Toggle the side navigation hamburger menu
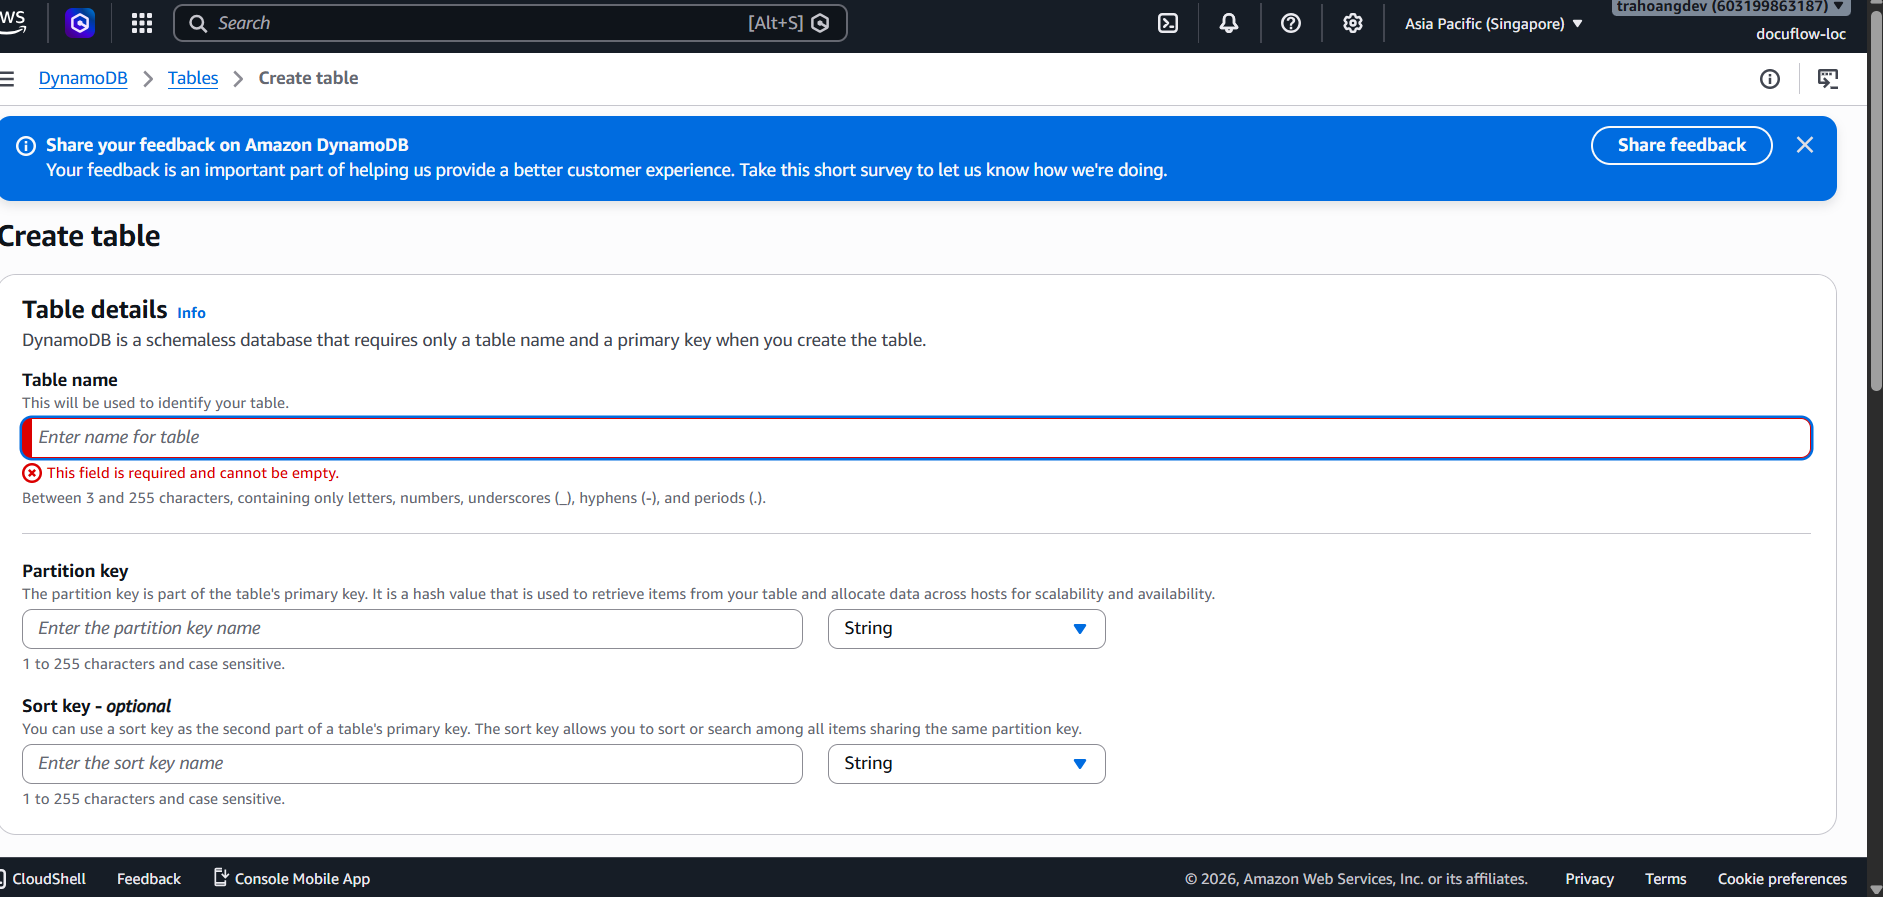1883x897 pixels. point(7,78)
